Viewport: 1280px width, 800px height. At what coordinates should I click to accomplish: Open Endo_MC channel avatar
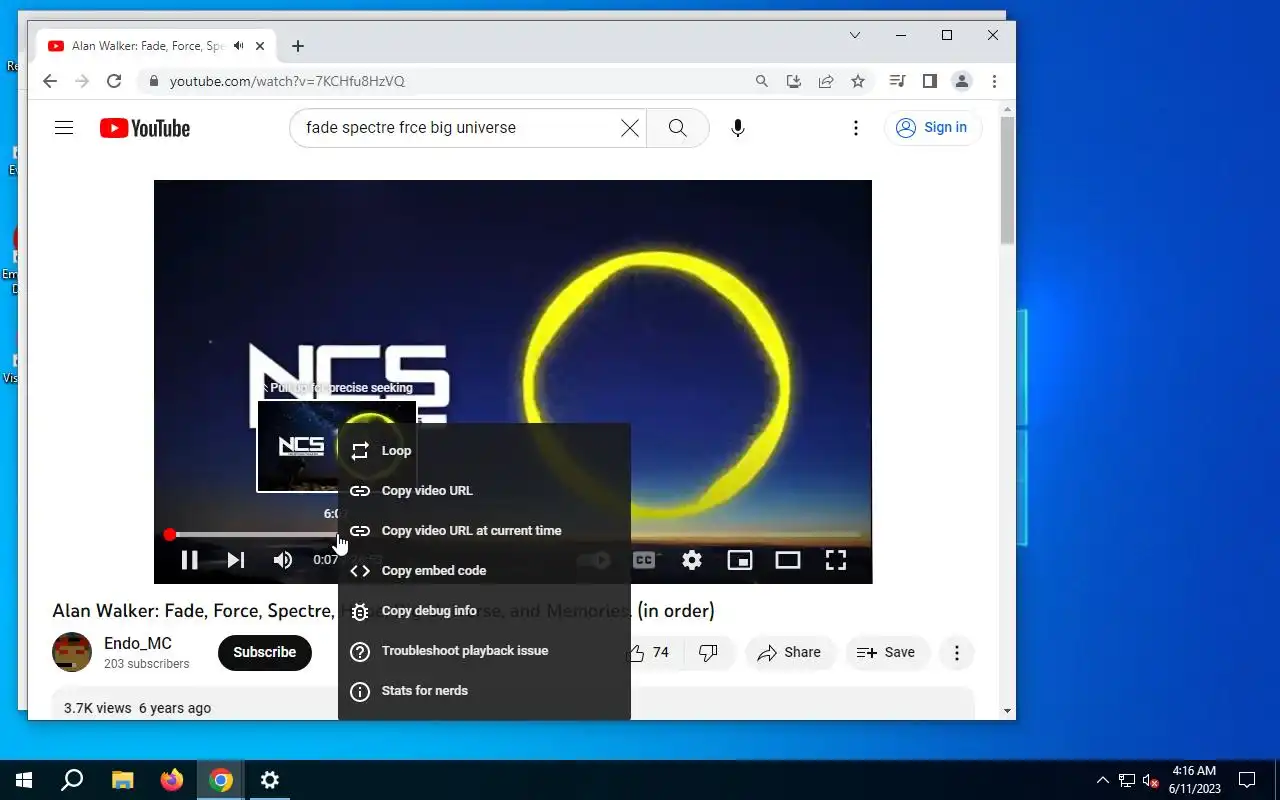click(x=72, y=652)
